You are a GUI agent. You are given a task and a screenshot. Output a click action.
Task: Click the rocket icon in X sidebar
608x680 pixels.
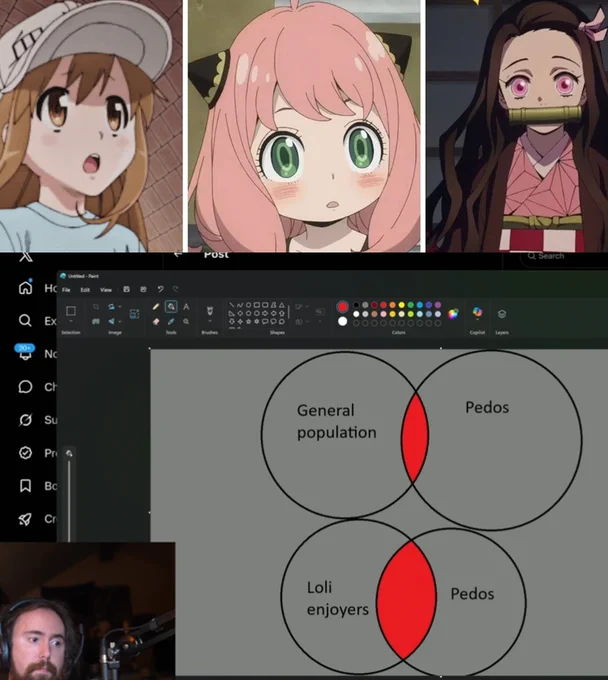coord(26,519)
